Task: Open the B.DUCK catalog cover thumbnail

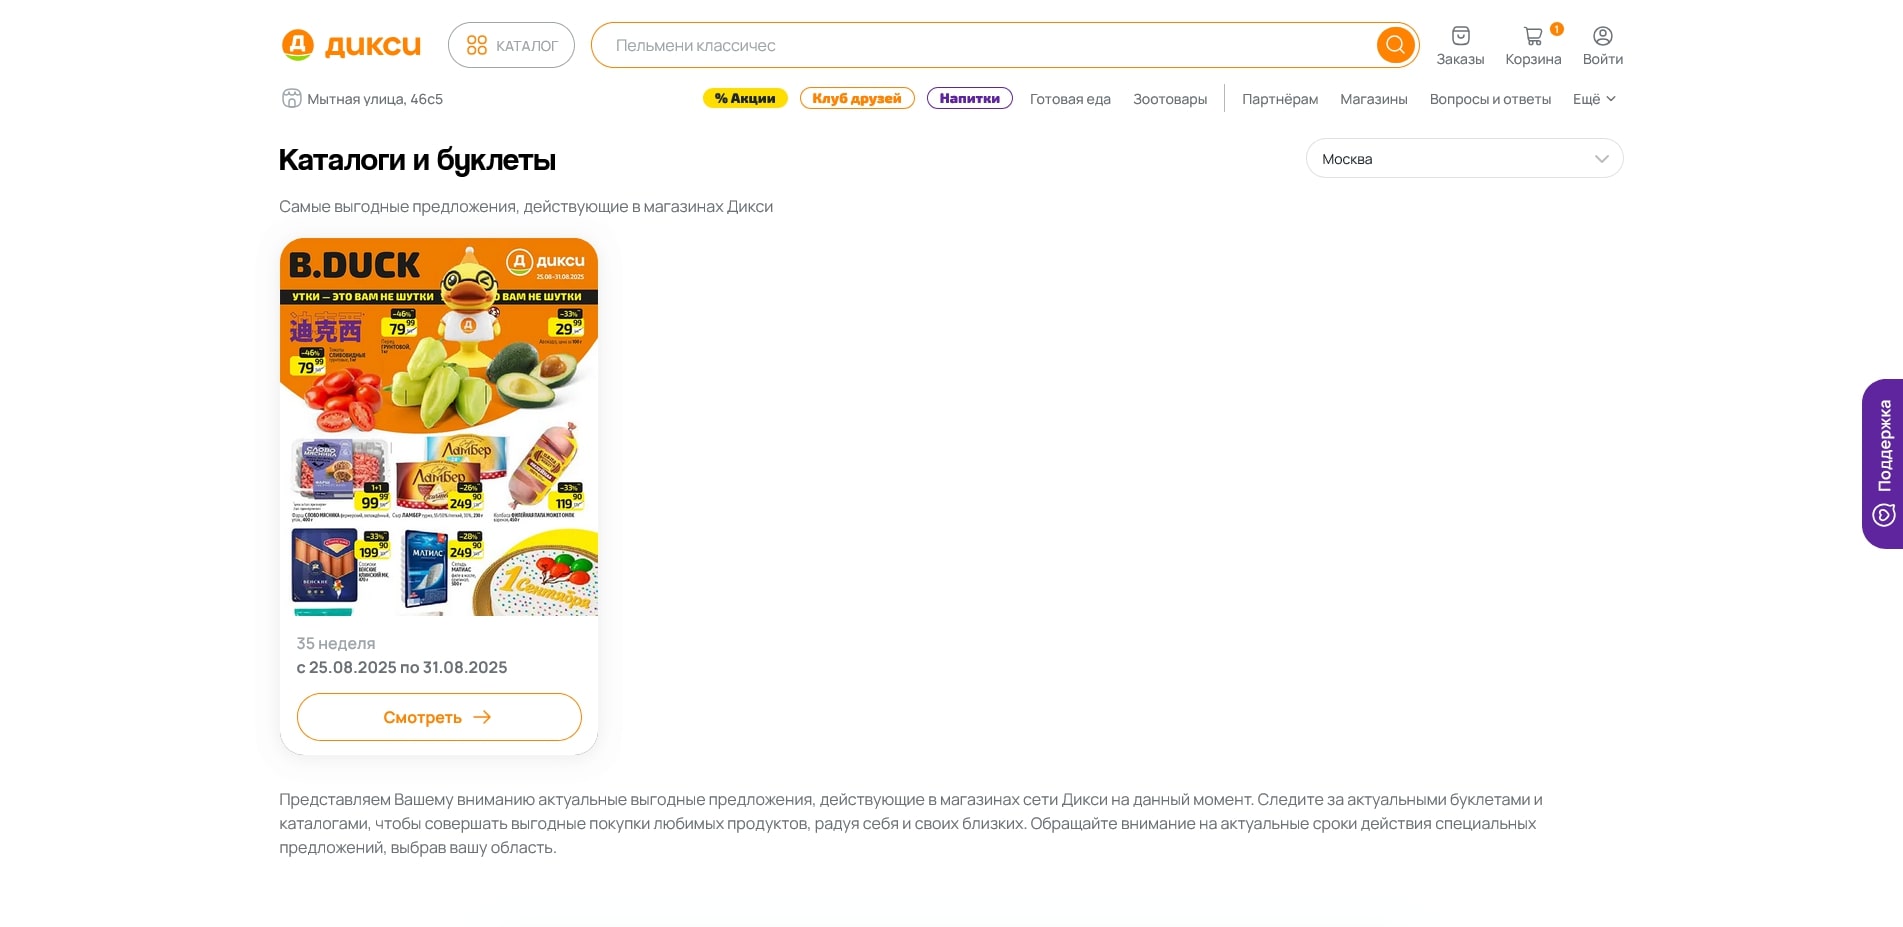Action: [x=439, y=427]
